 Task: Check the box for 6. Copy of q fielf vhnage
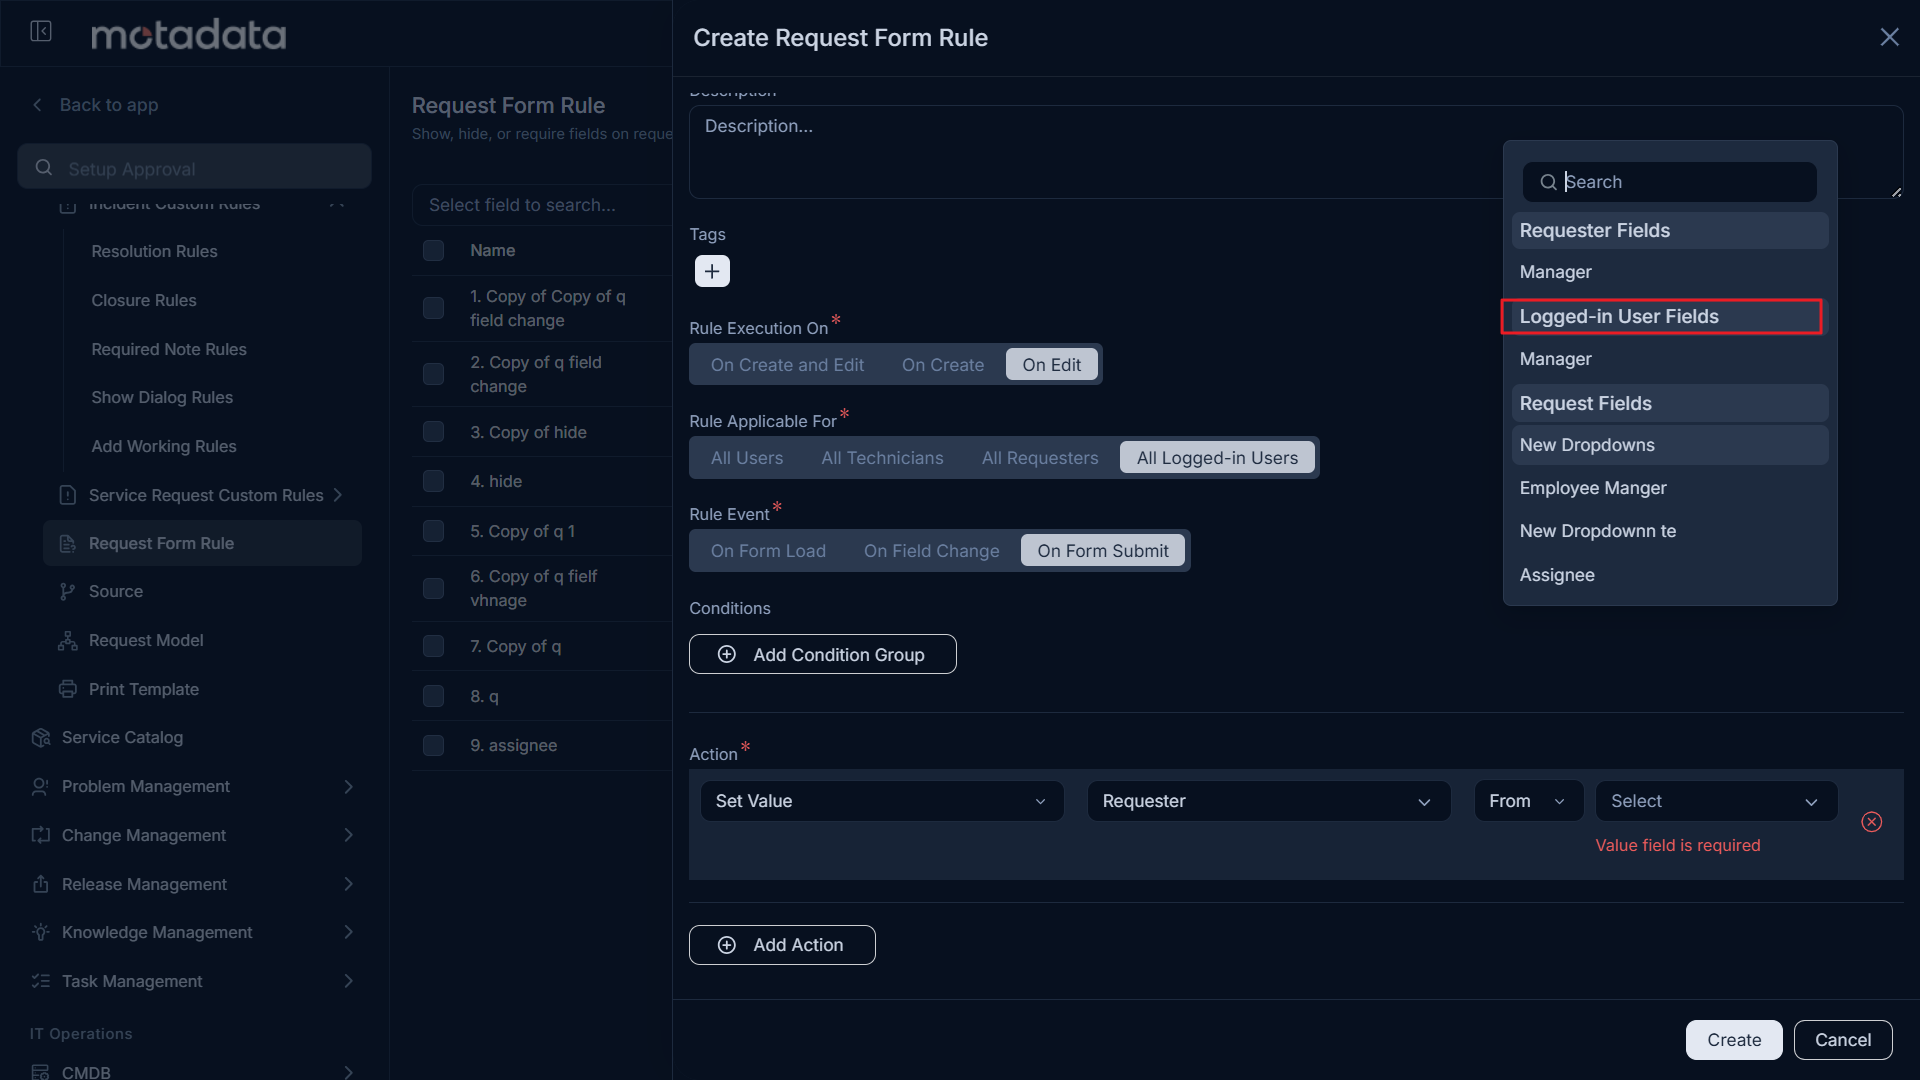click(433, 588)
